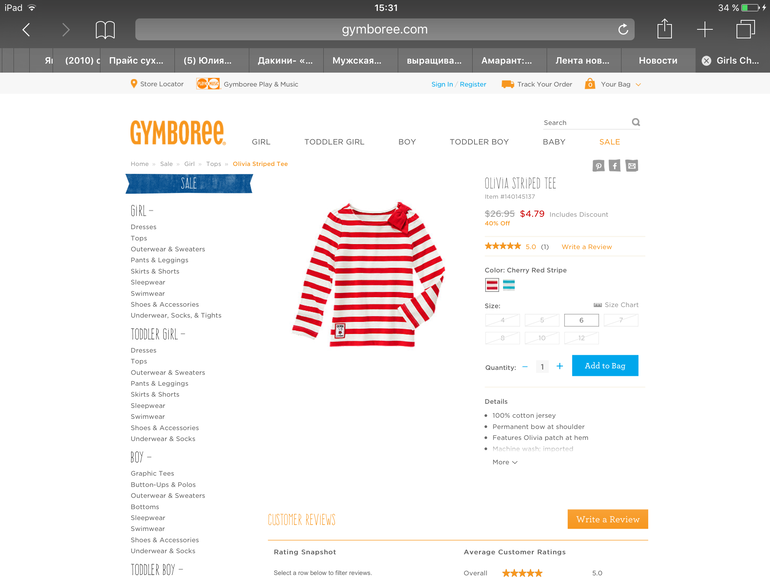Decrease quantity with the minus button
This screenshot has height=578, width=770.
coord(525,366)
